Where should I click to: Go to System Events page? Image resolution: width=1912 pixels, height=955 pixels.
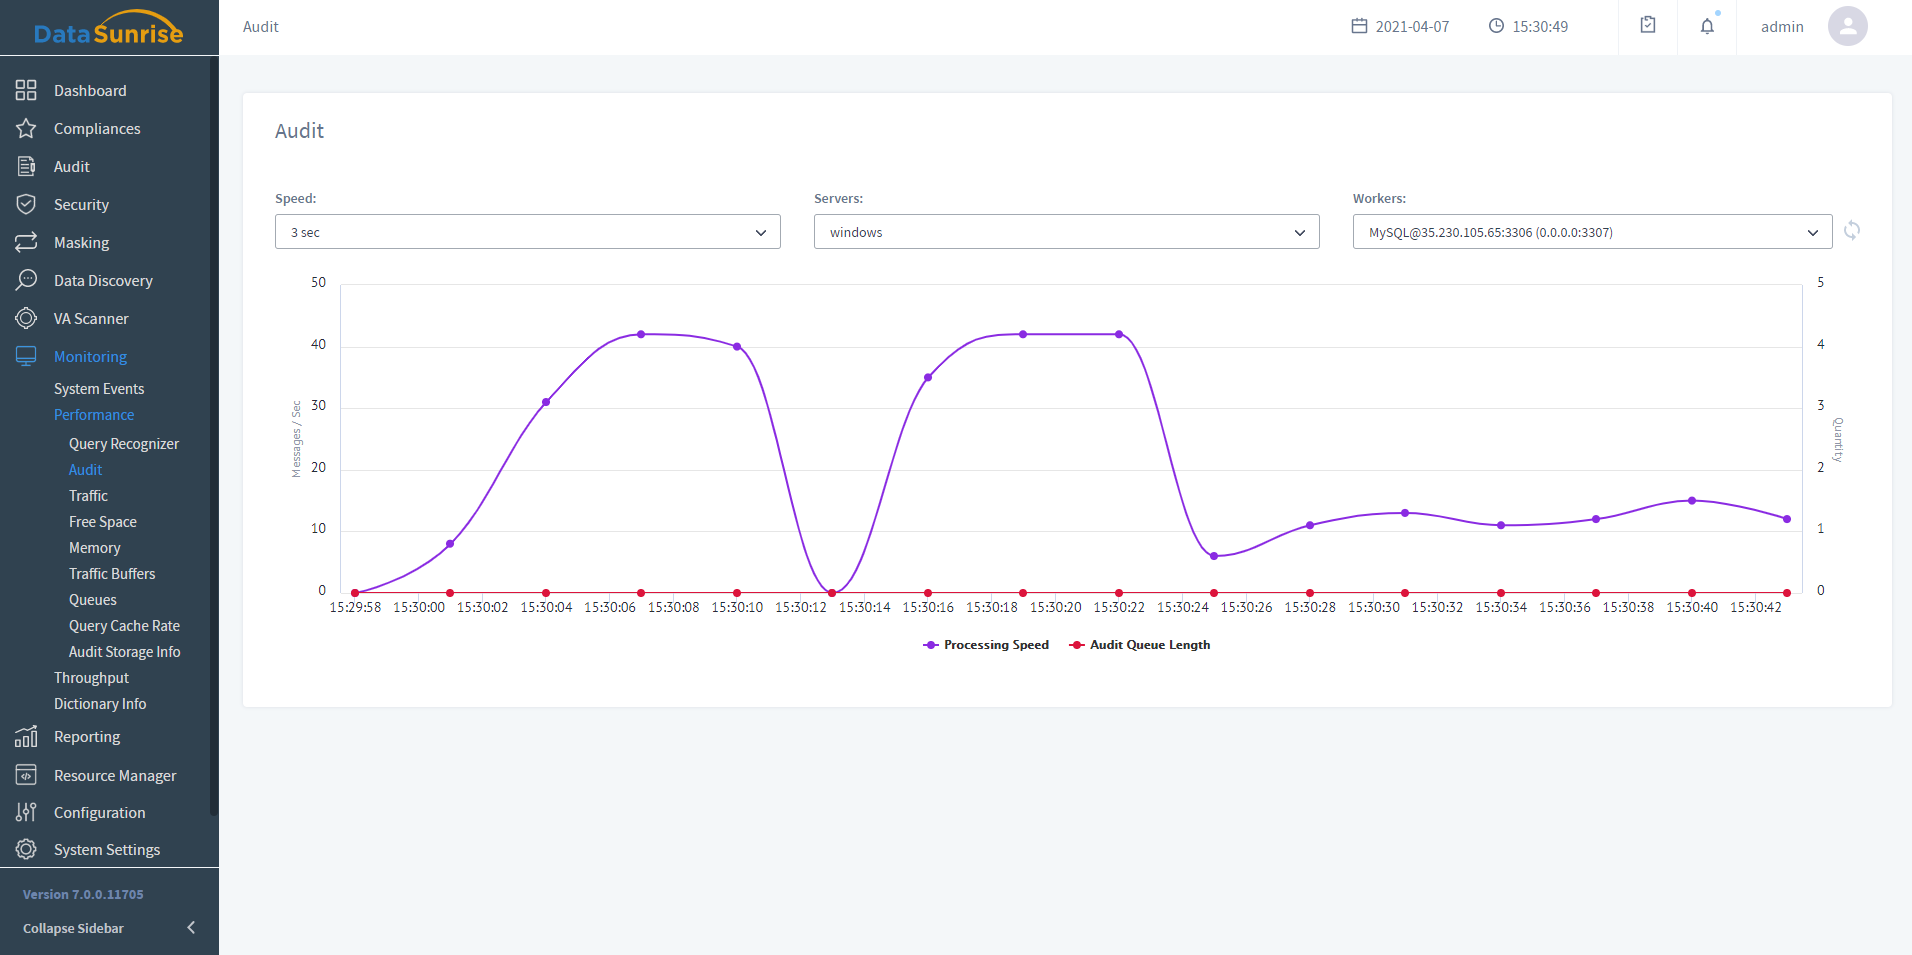point(99,389)
